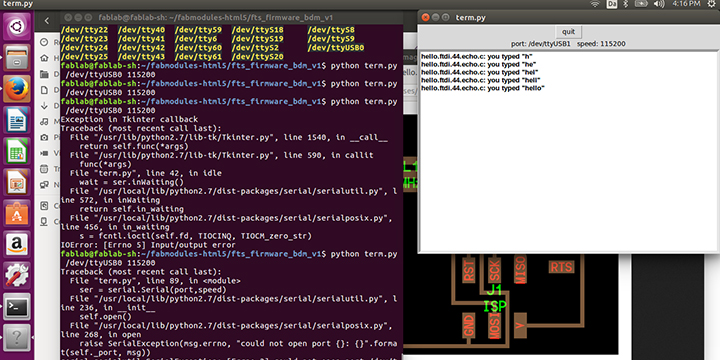Open the sound volume indicator
The width and height of the screenshot is (720, 360).
659,4
